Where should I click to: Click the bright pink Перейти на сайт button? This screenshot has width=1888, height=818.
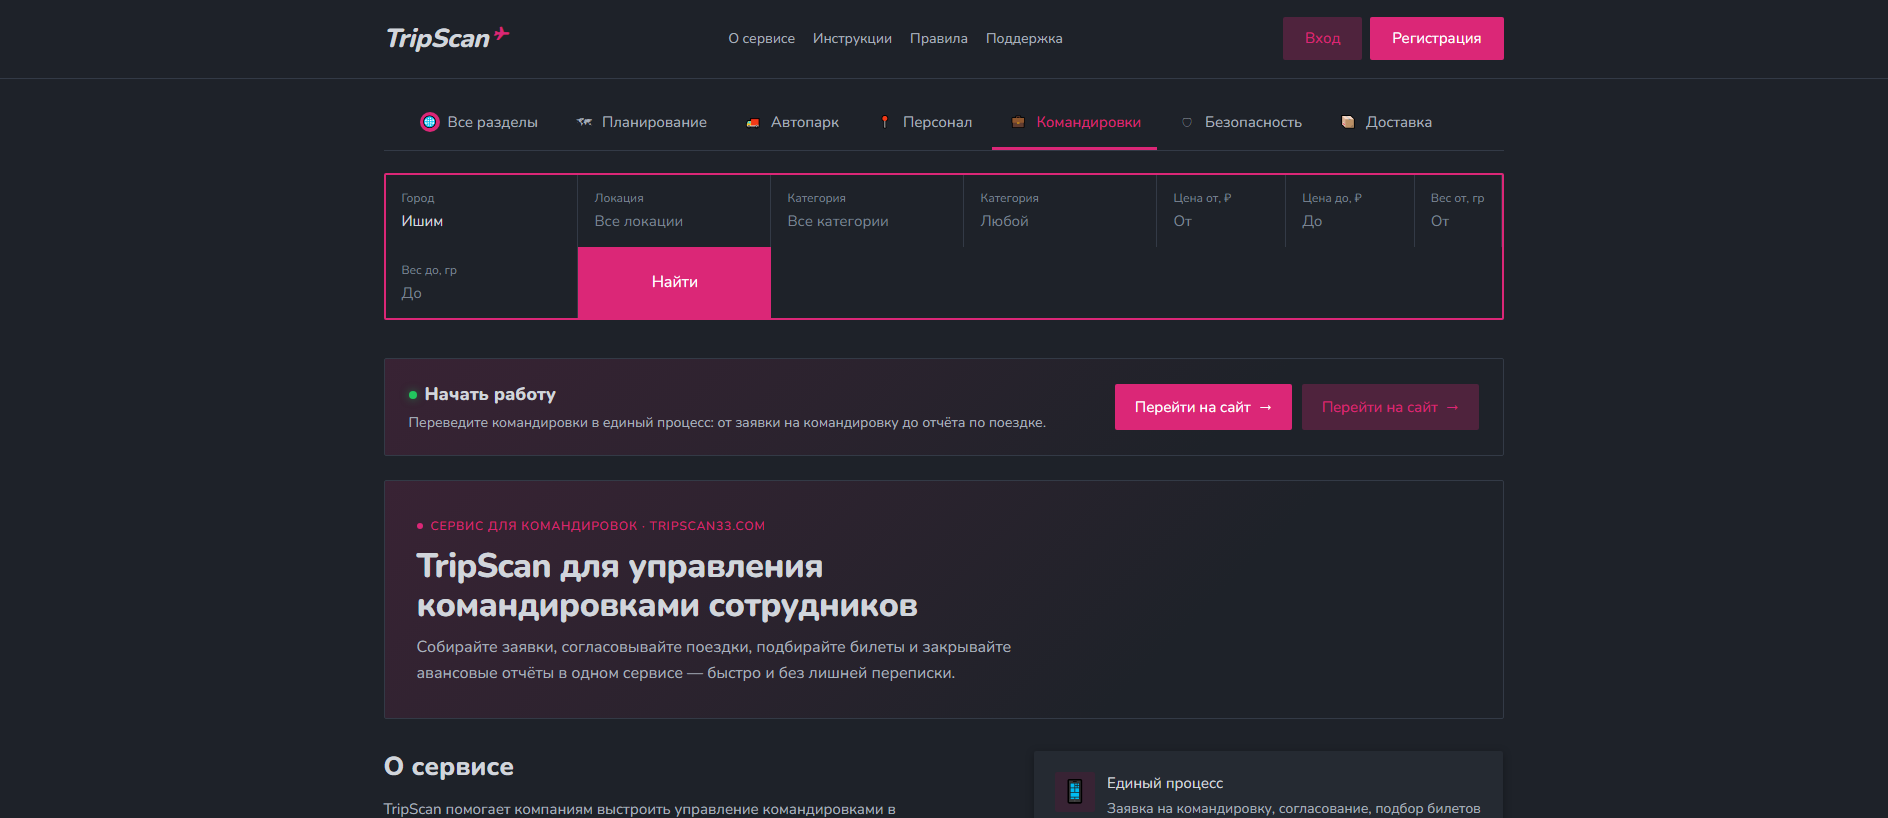pos(1203,407)
